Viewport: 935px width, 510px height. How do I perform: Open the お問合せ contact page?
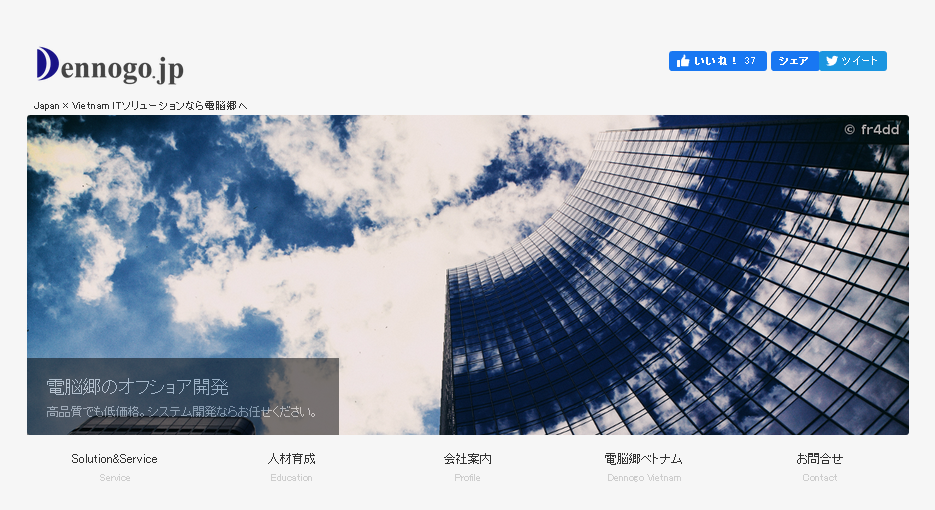819,459
